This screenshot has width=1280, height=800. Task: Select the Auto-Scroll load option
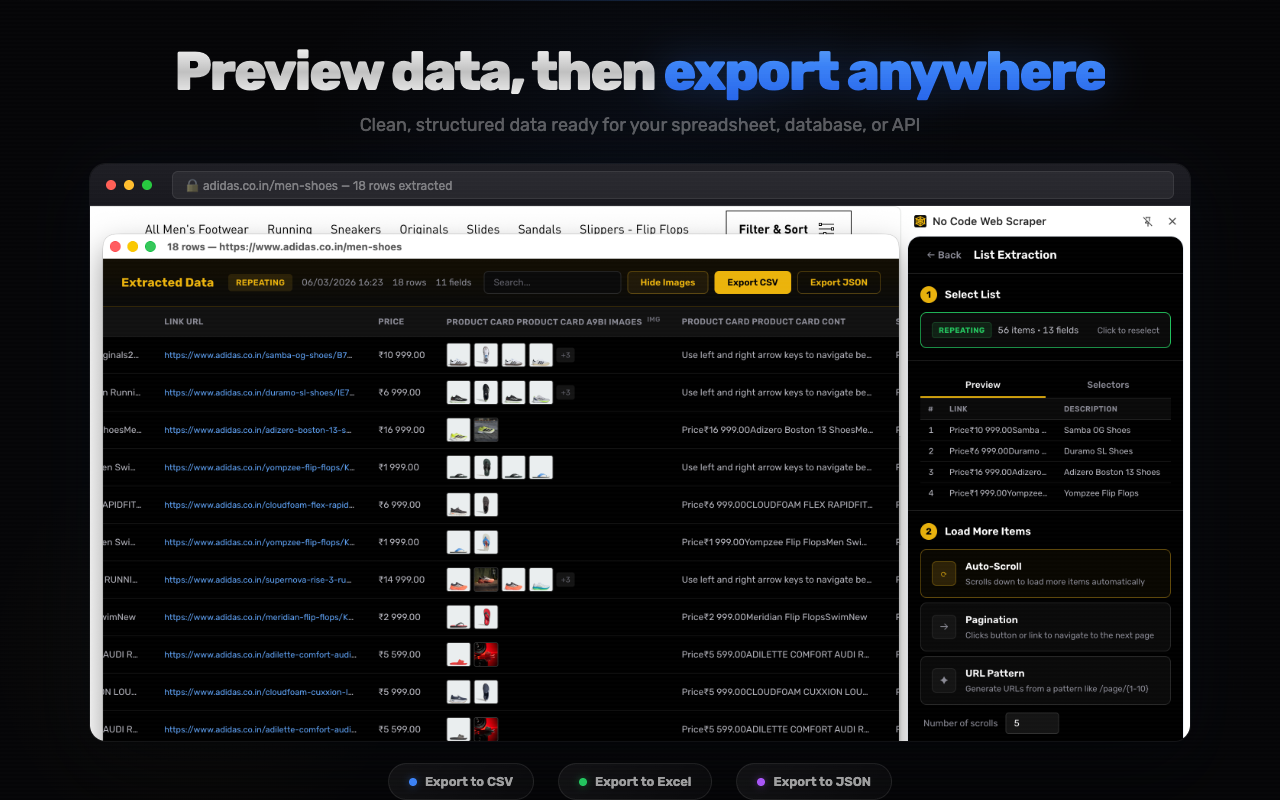(x=1045, y=573)
